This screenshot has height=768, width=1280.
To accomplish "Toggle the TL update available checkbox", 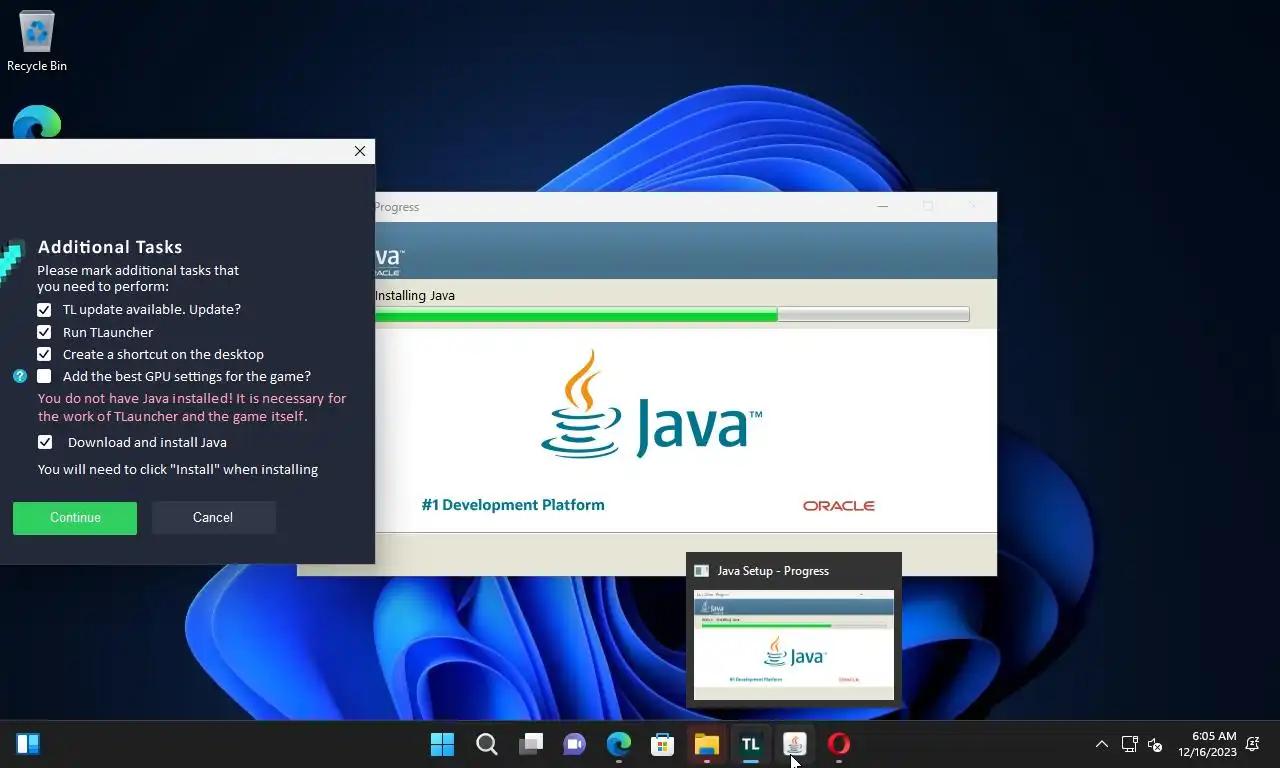I will coord(44,310).
